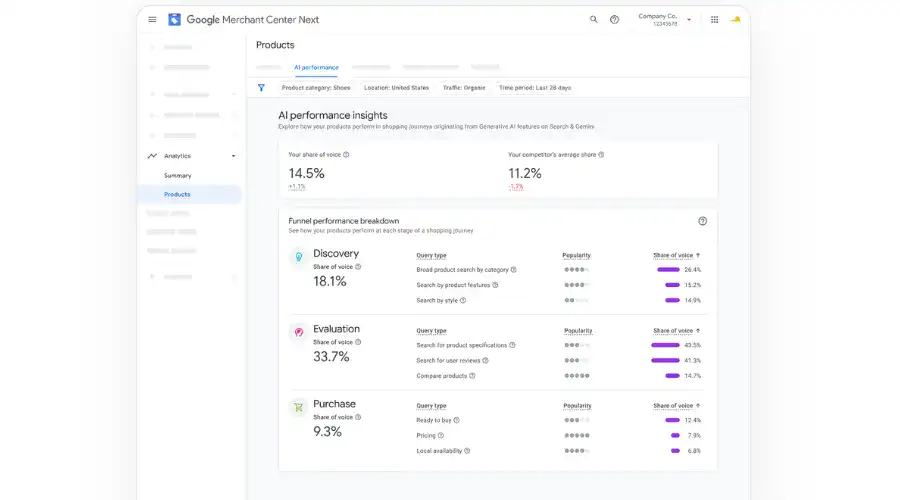Select Products under Analytics in sidebar

(177, 195)
